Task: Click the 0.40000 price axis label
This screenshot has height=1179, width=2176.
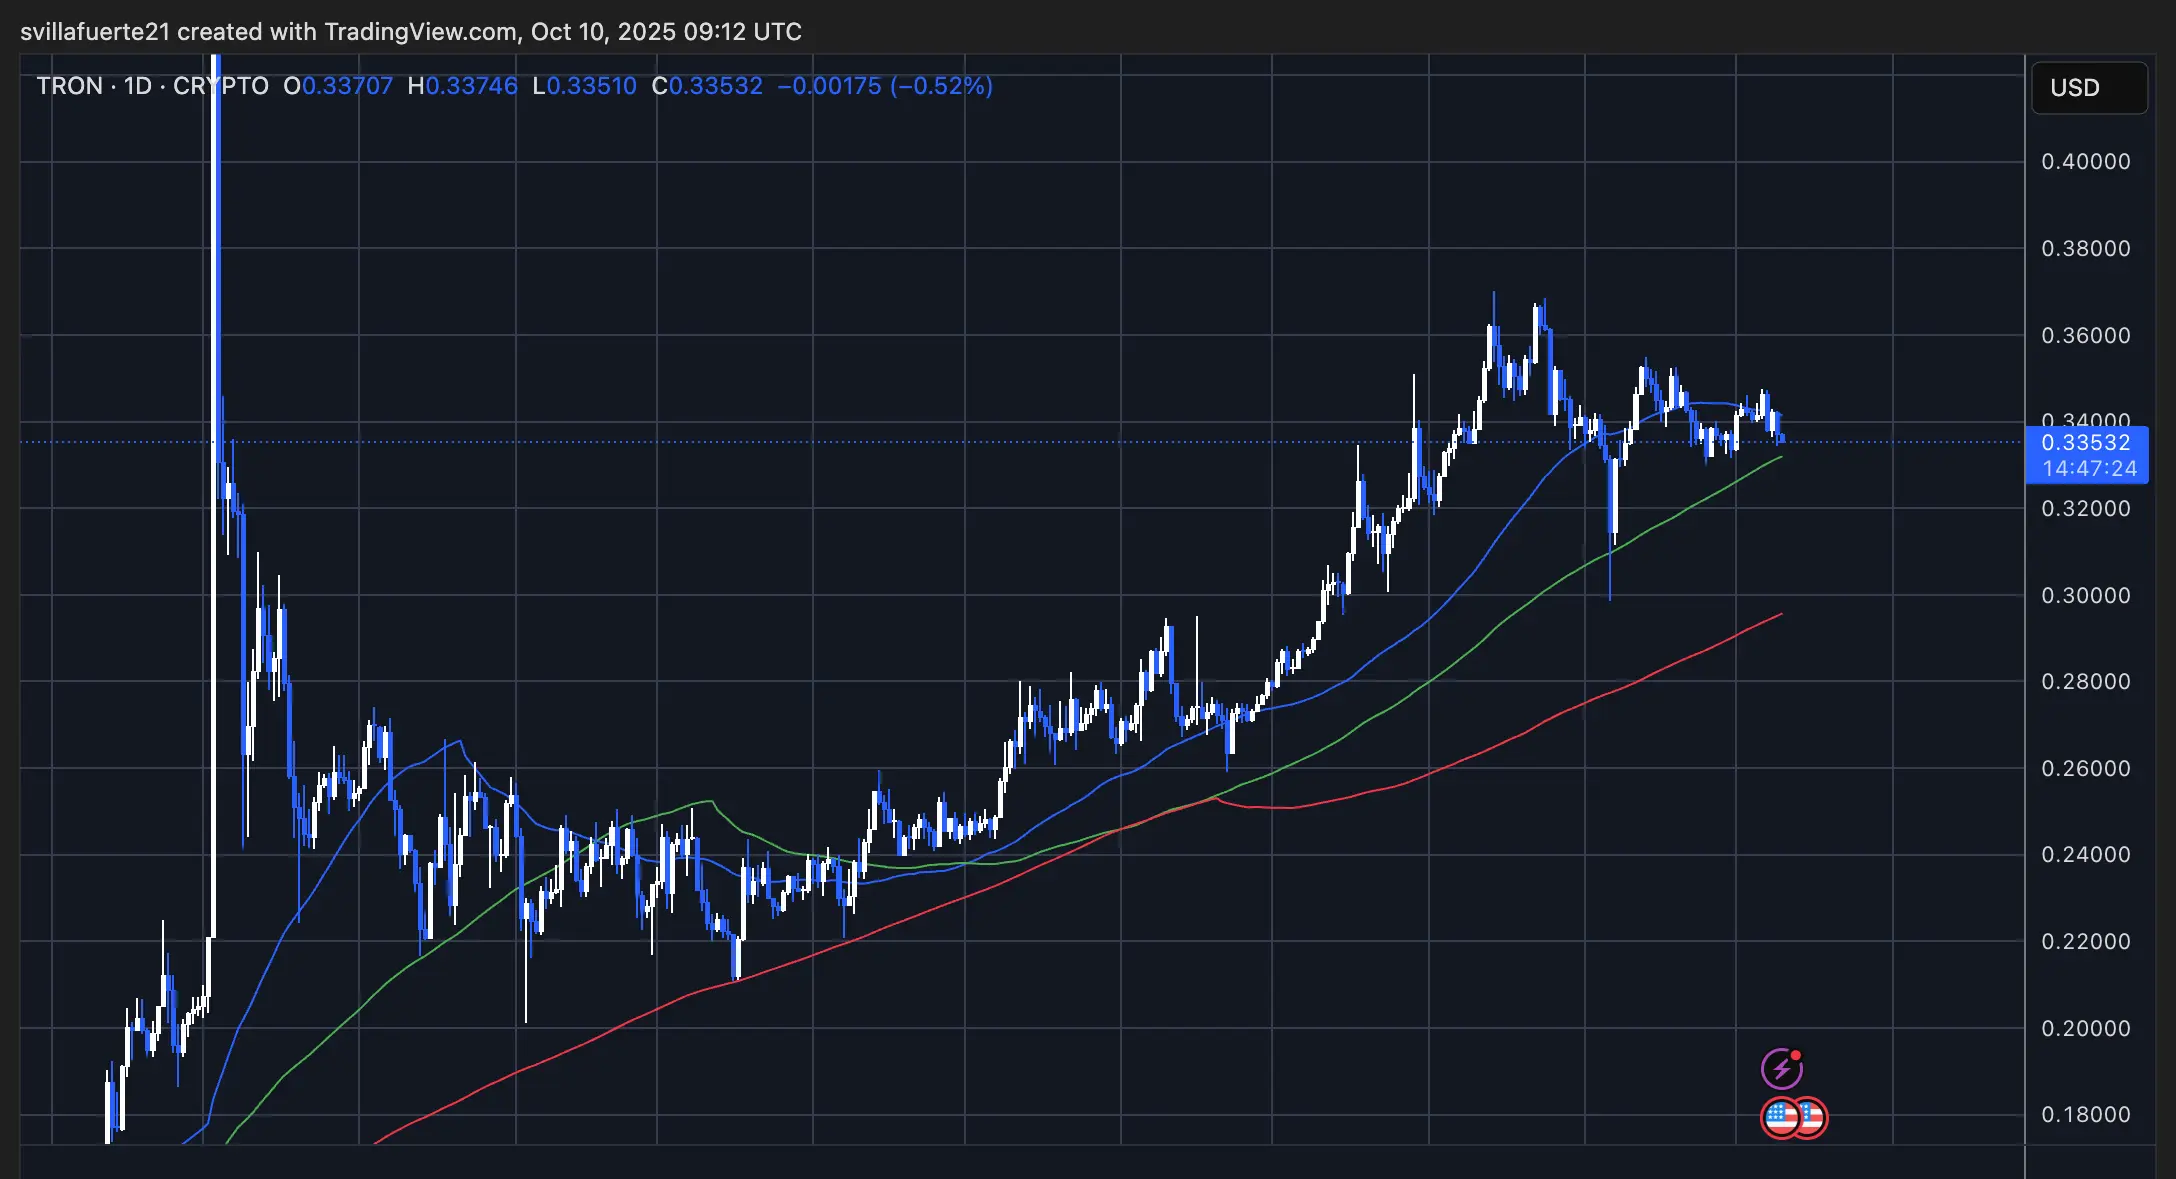Action: (2085, 161)
